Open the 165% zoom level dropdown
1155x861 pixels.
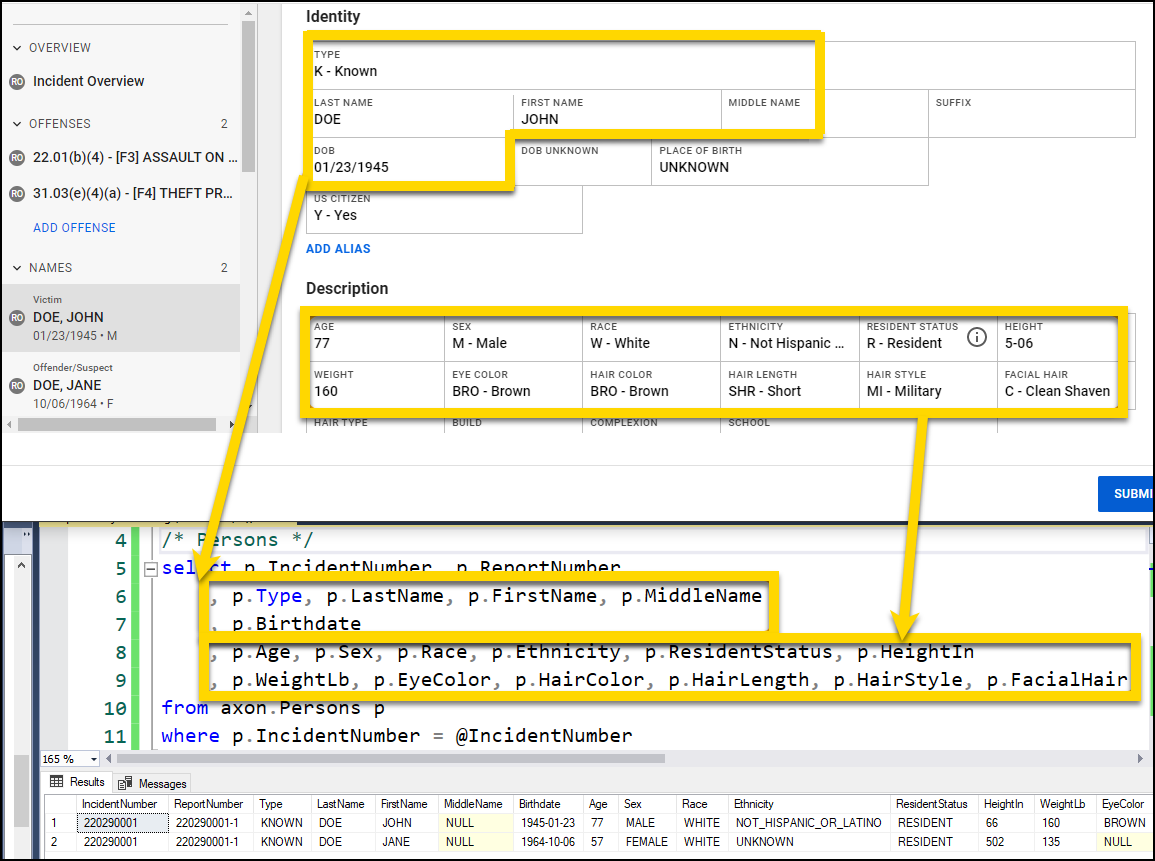pyautogui.click(x=95, y=759)
